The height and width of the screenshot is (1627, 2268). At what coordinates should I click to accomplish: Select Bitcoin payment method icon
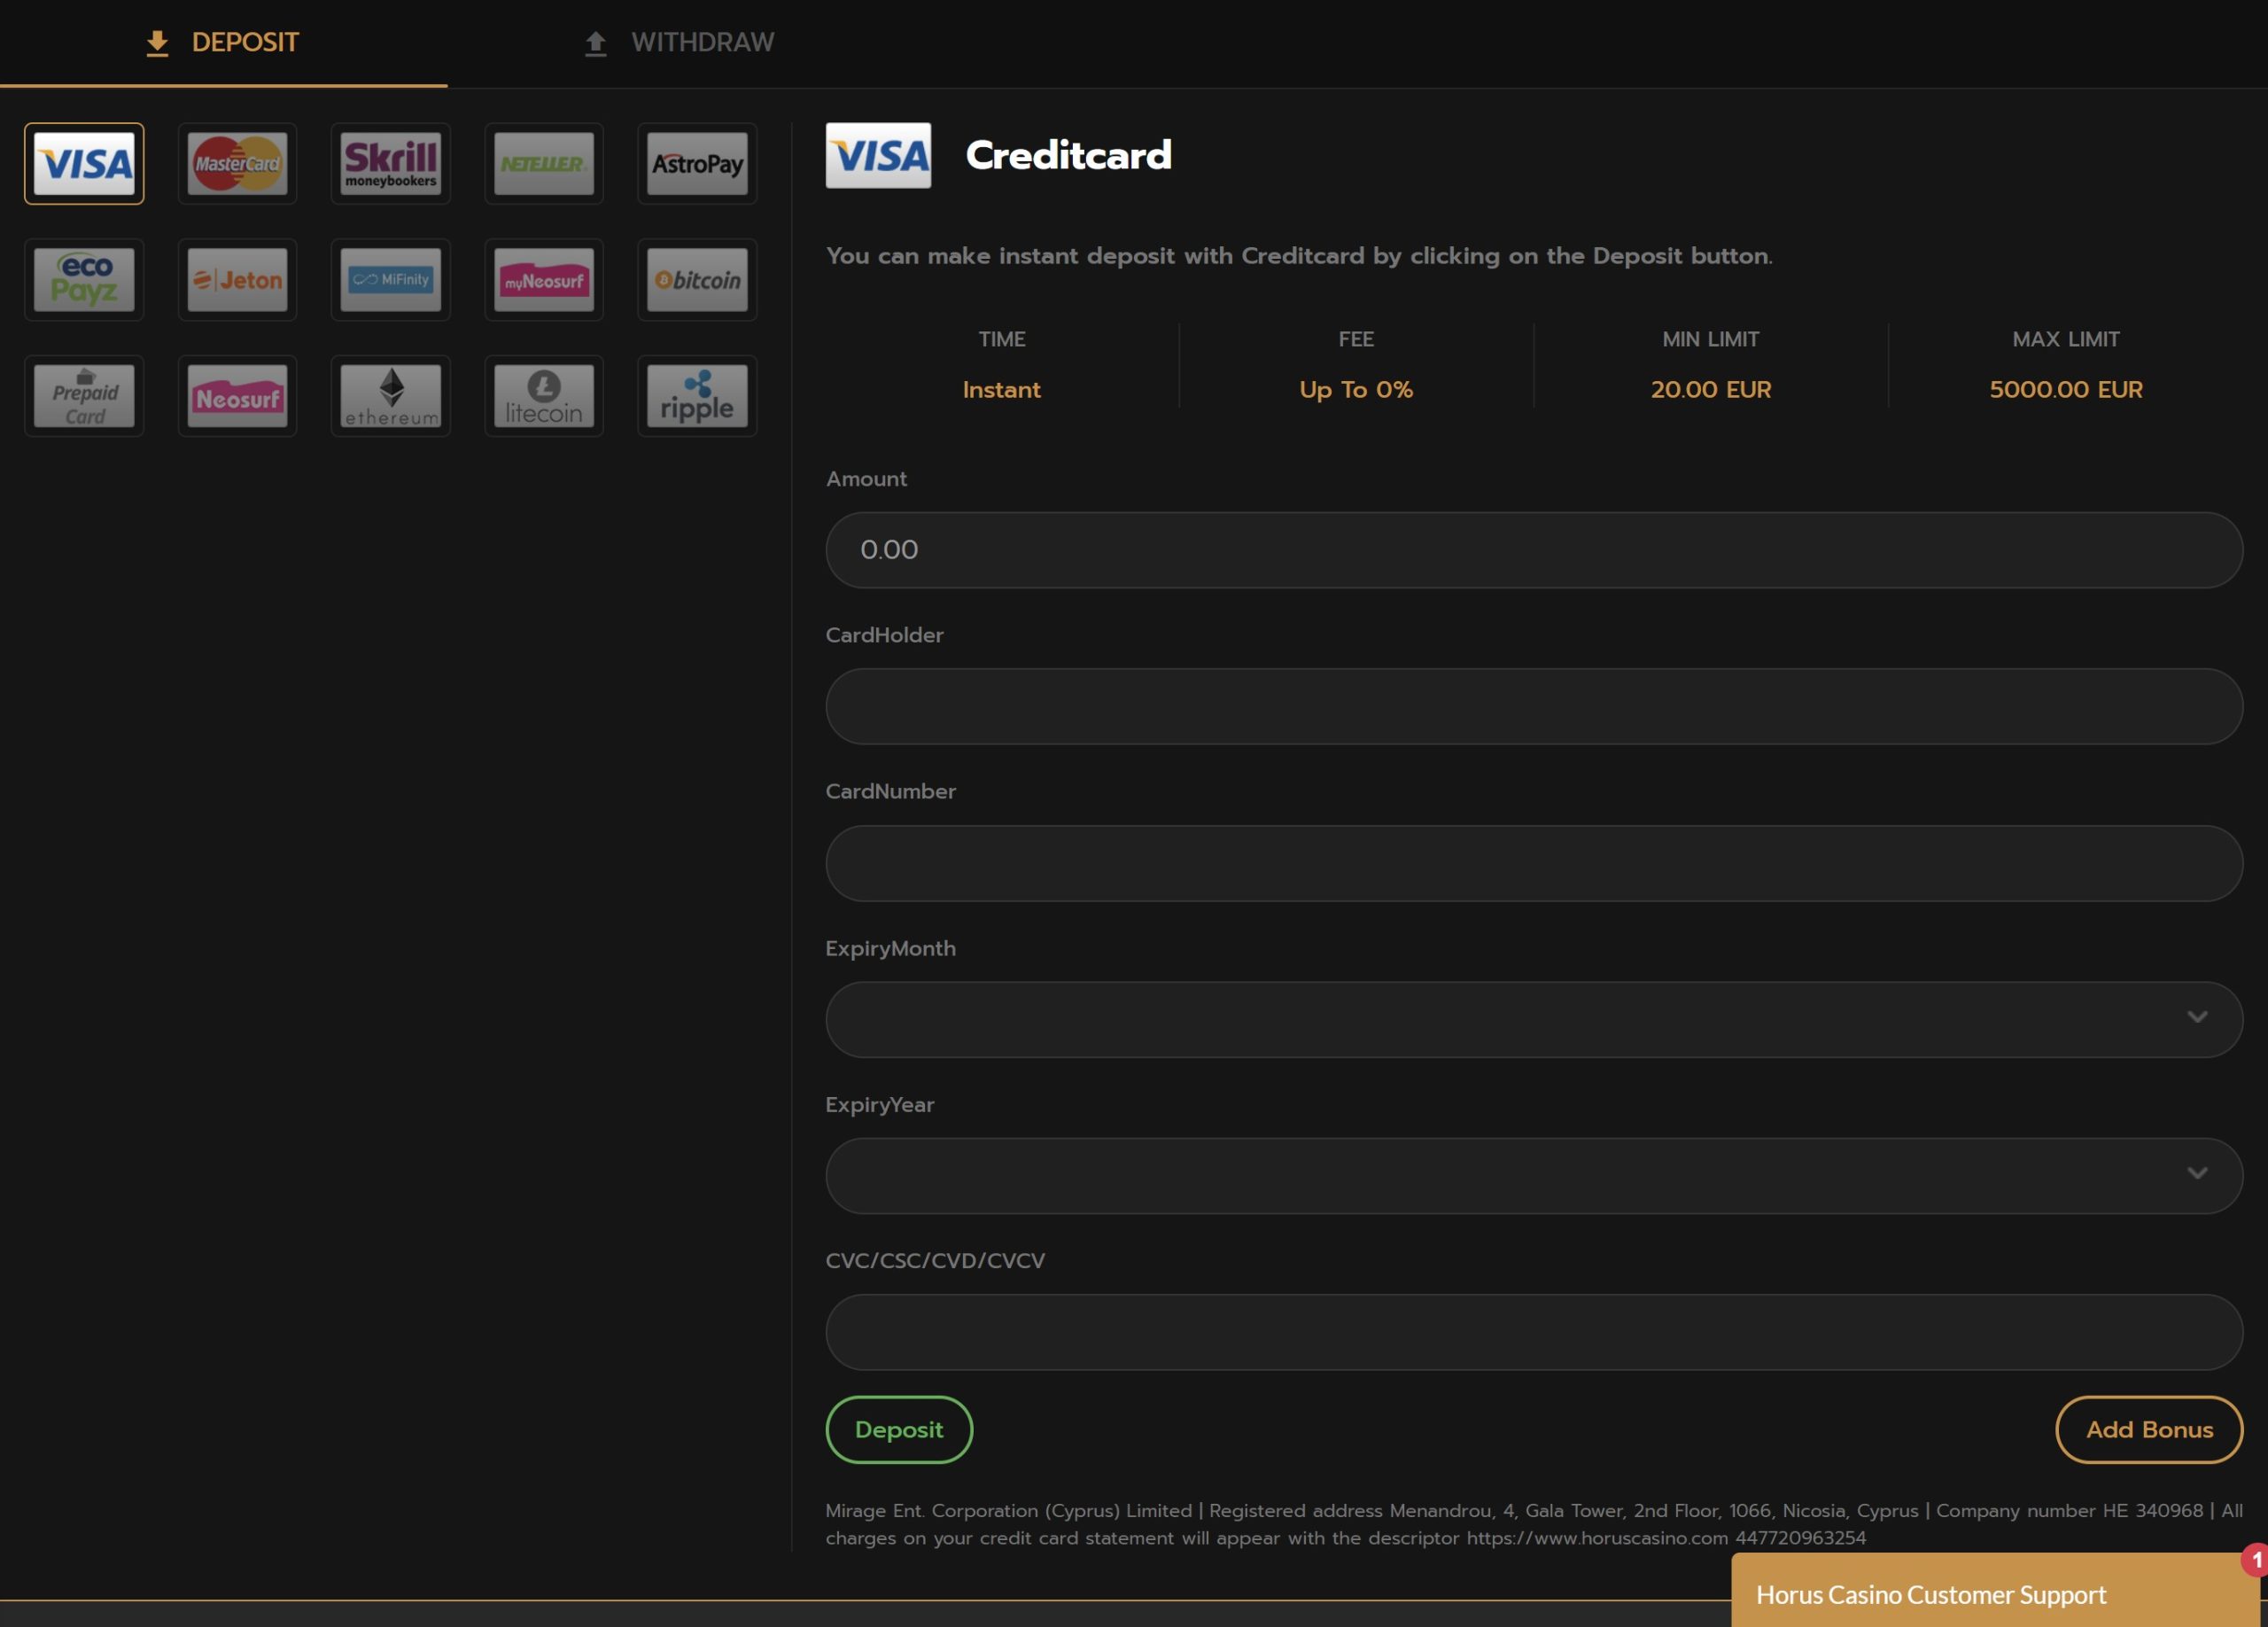(x=696, y=278)
